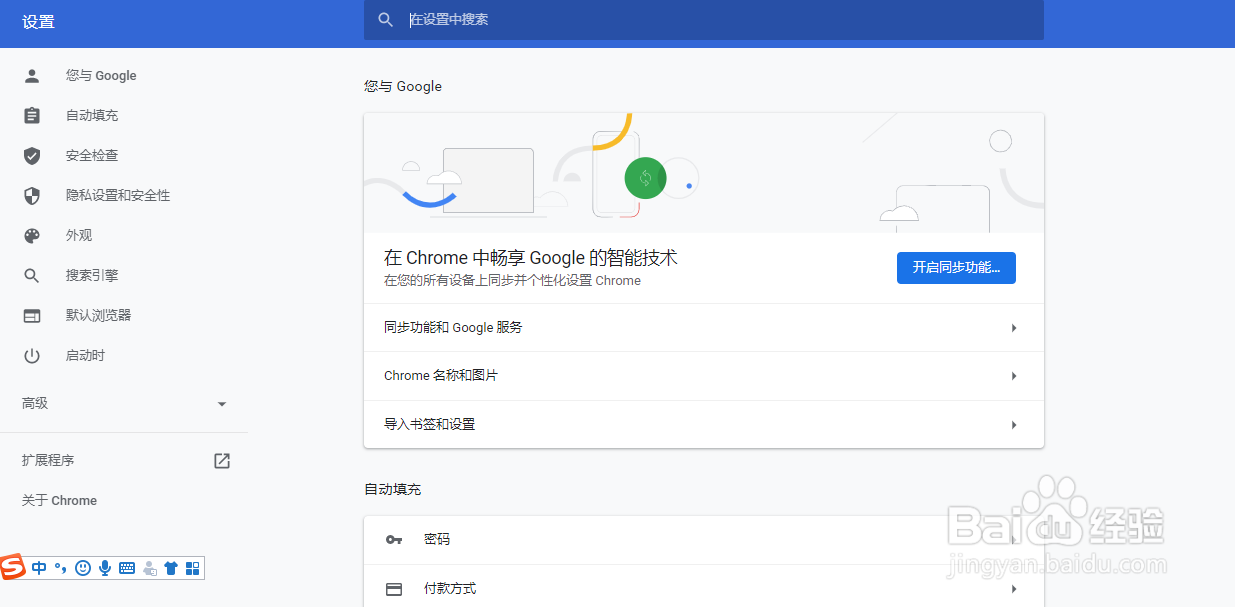Open the emoji panel on the Sogou toolbar

pos(83,568)
